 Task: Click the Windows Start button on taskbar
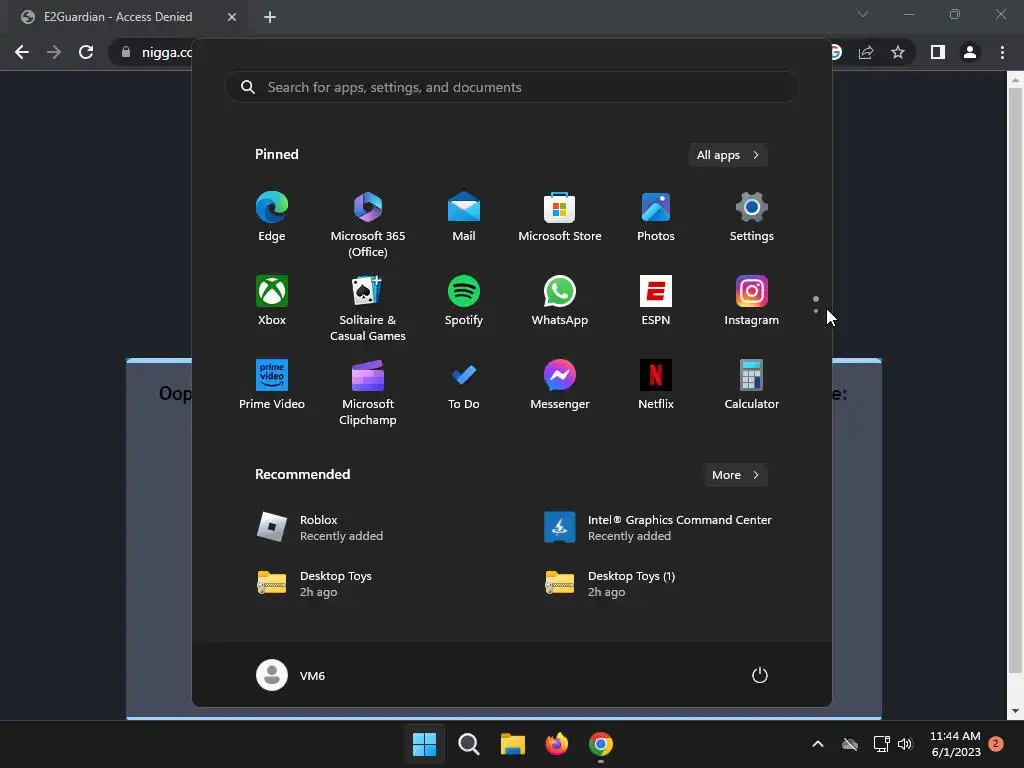click(x=424, y=744)
